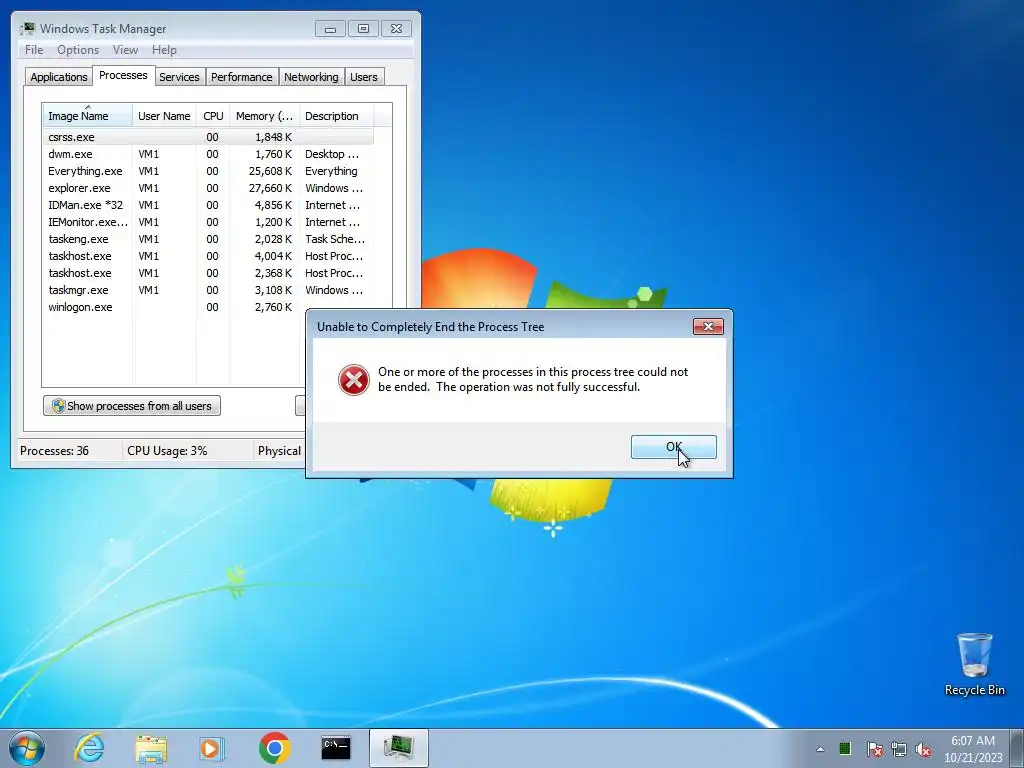Image resolution: width=1024 pixels, height=768 pixels.
Task: Click the 25,608 K memory value
Action: click(270, 171)
